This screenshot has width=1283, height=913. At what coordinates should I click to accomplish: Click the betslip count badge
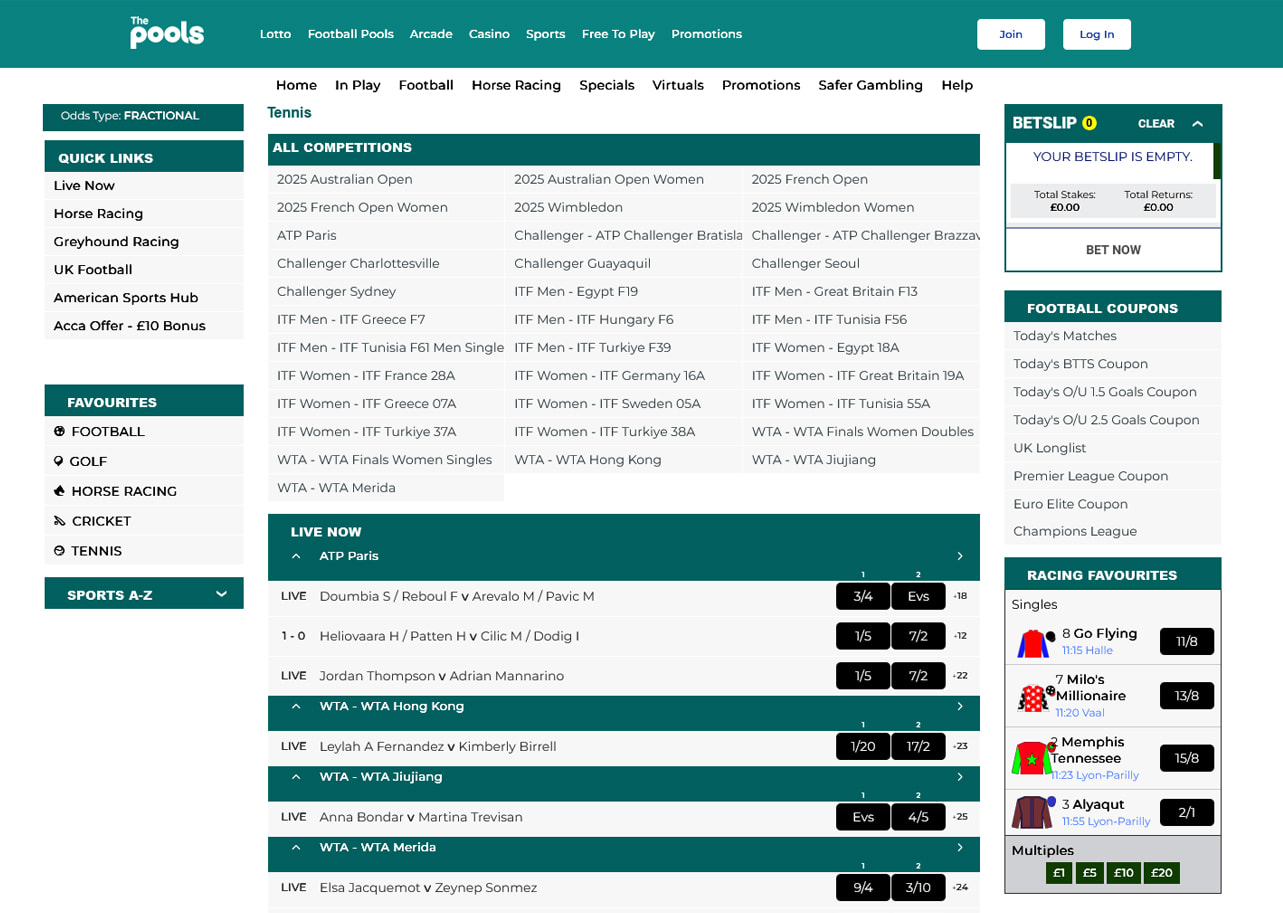1089,123
